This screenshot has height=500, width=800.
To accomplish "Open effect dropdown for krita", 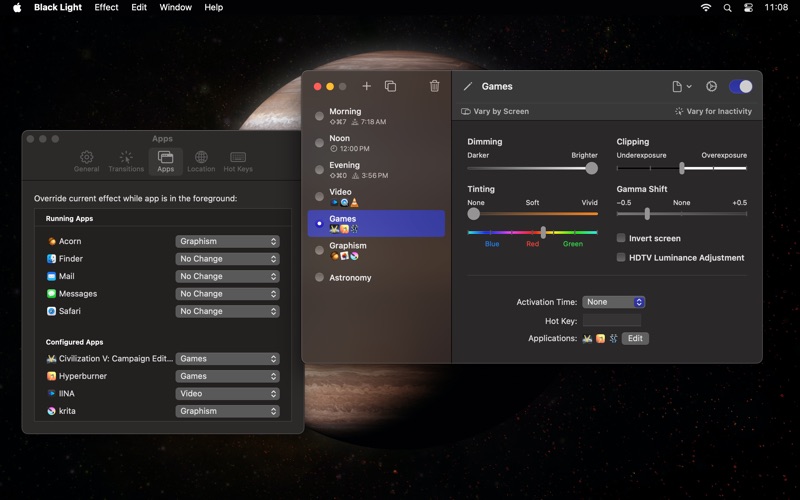I will click(228, 411).
